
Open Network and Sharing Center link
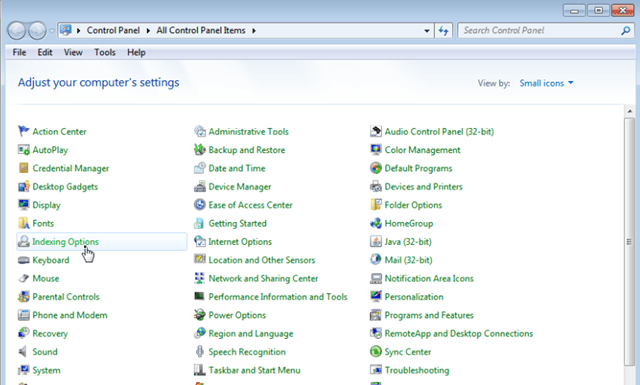tap(263, 278)
